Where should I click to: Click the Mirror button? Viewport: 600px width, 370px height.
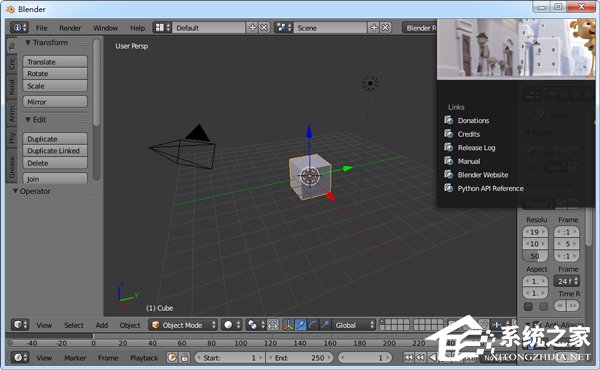pyautogui.click(x=55, y=102)
